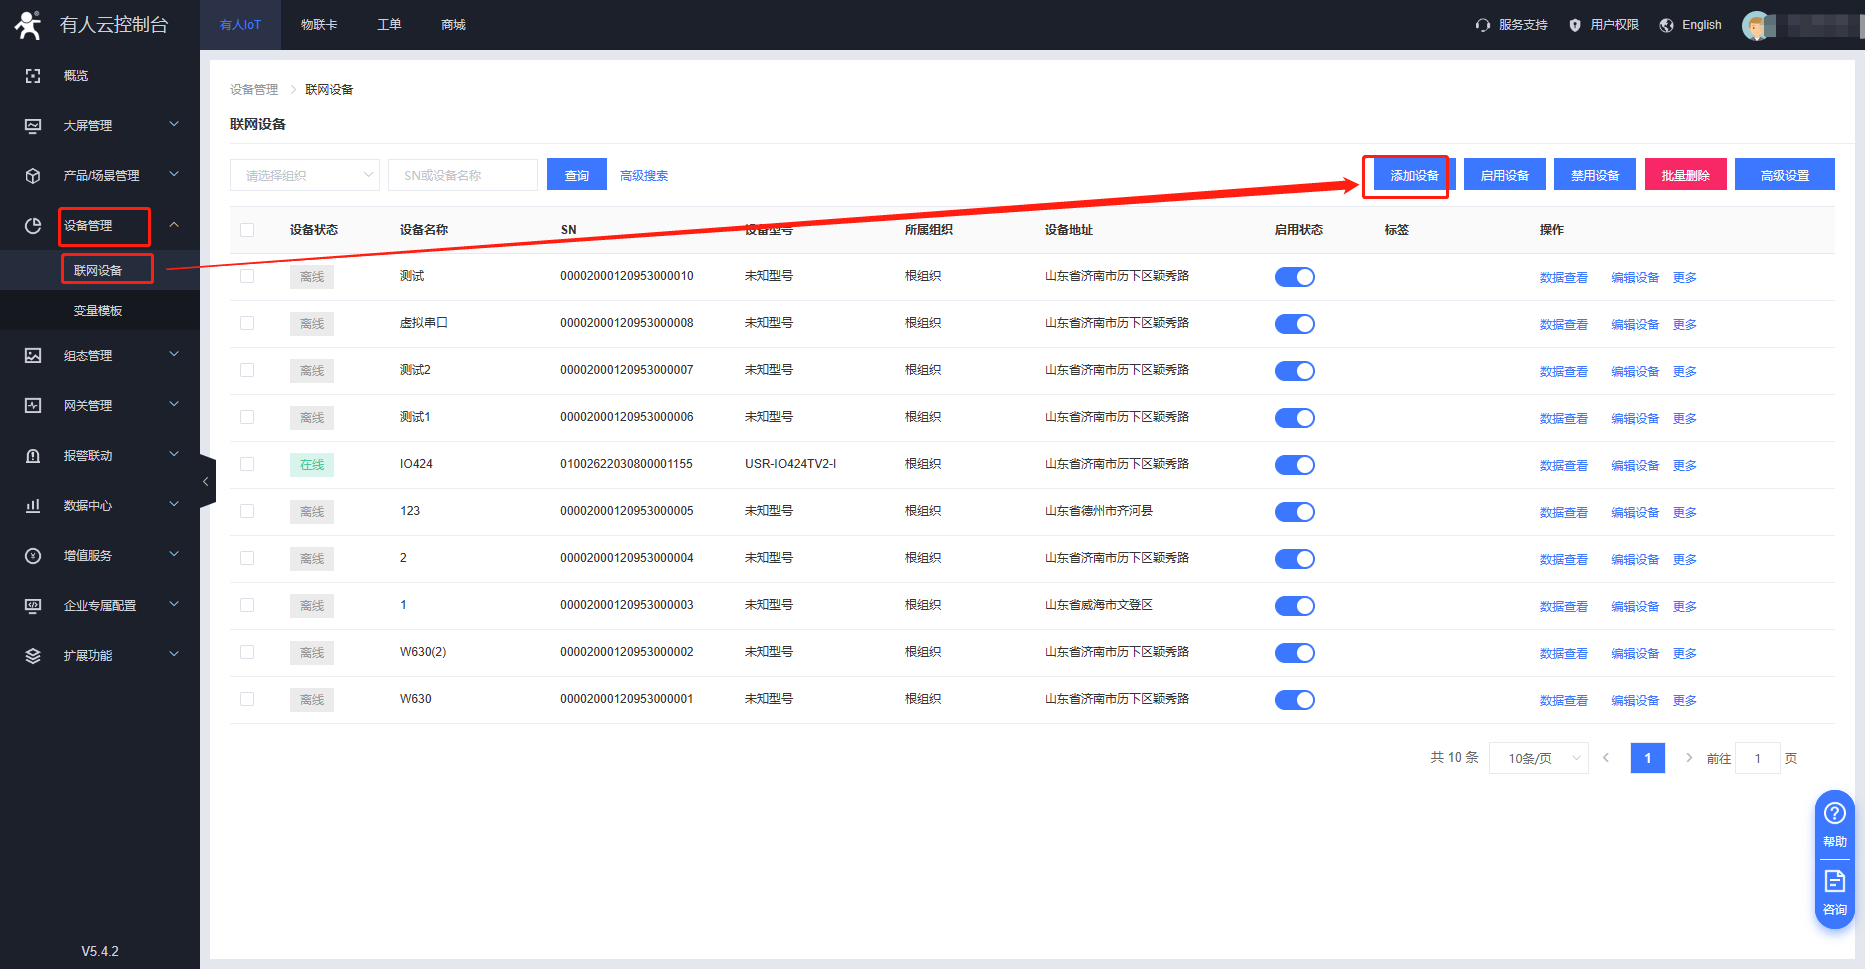
Task: Open the Consult (咨询) document icon
Action: (x=1834, y=881)
